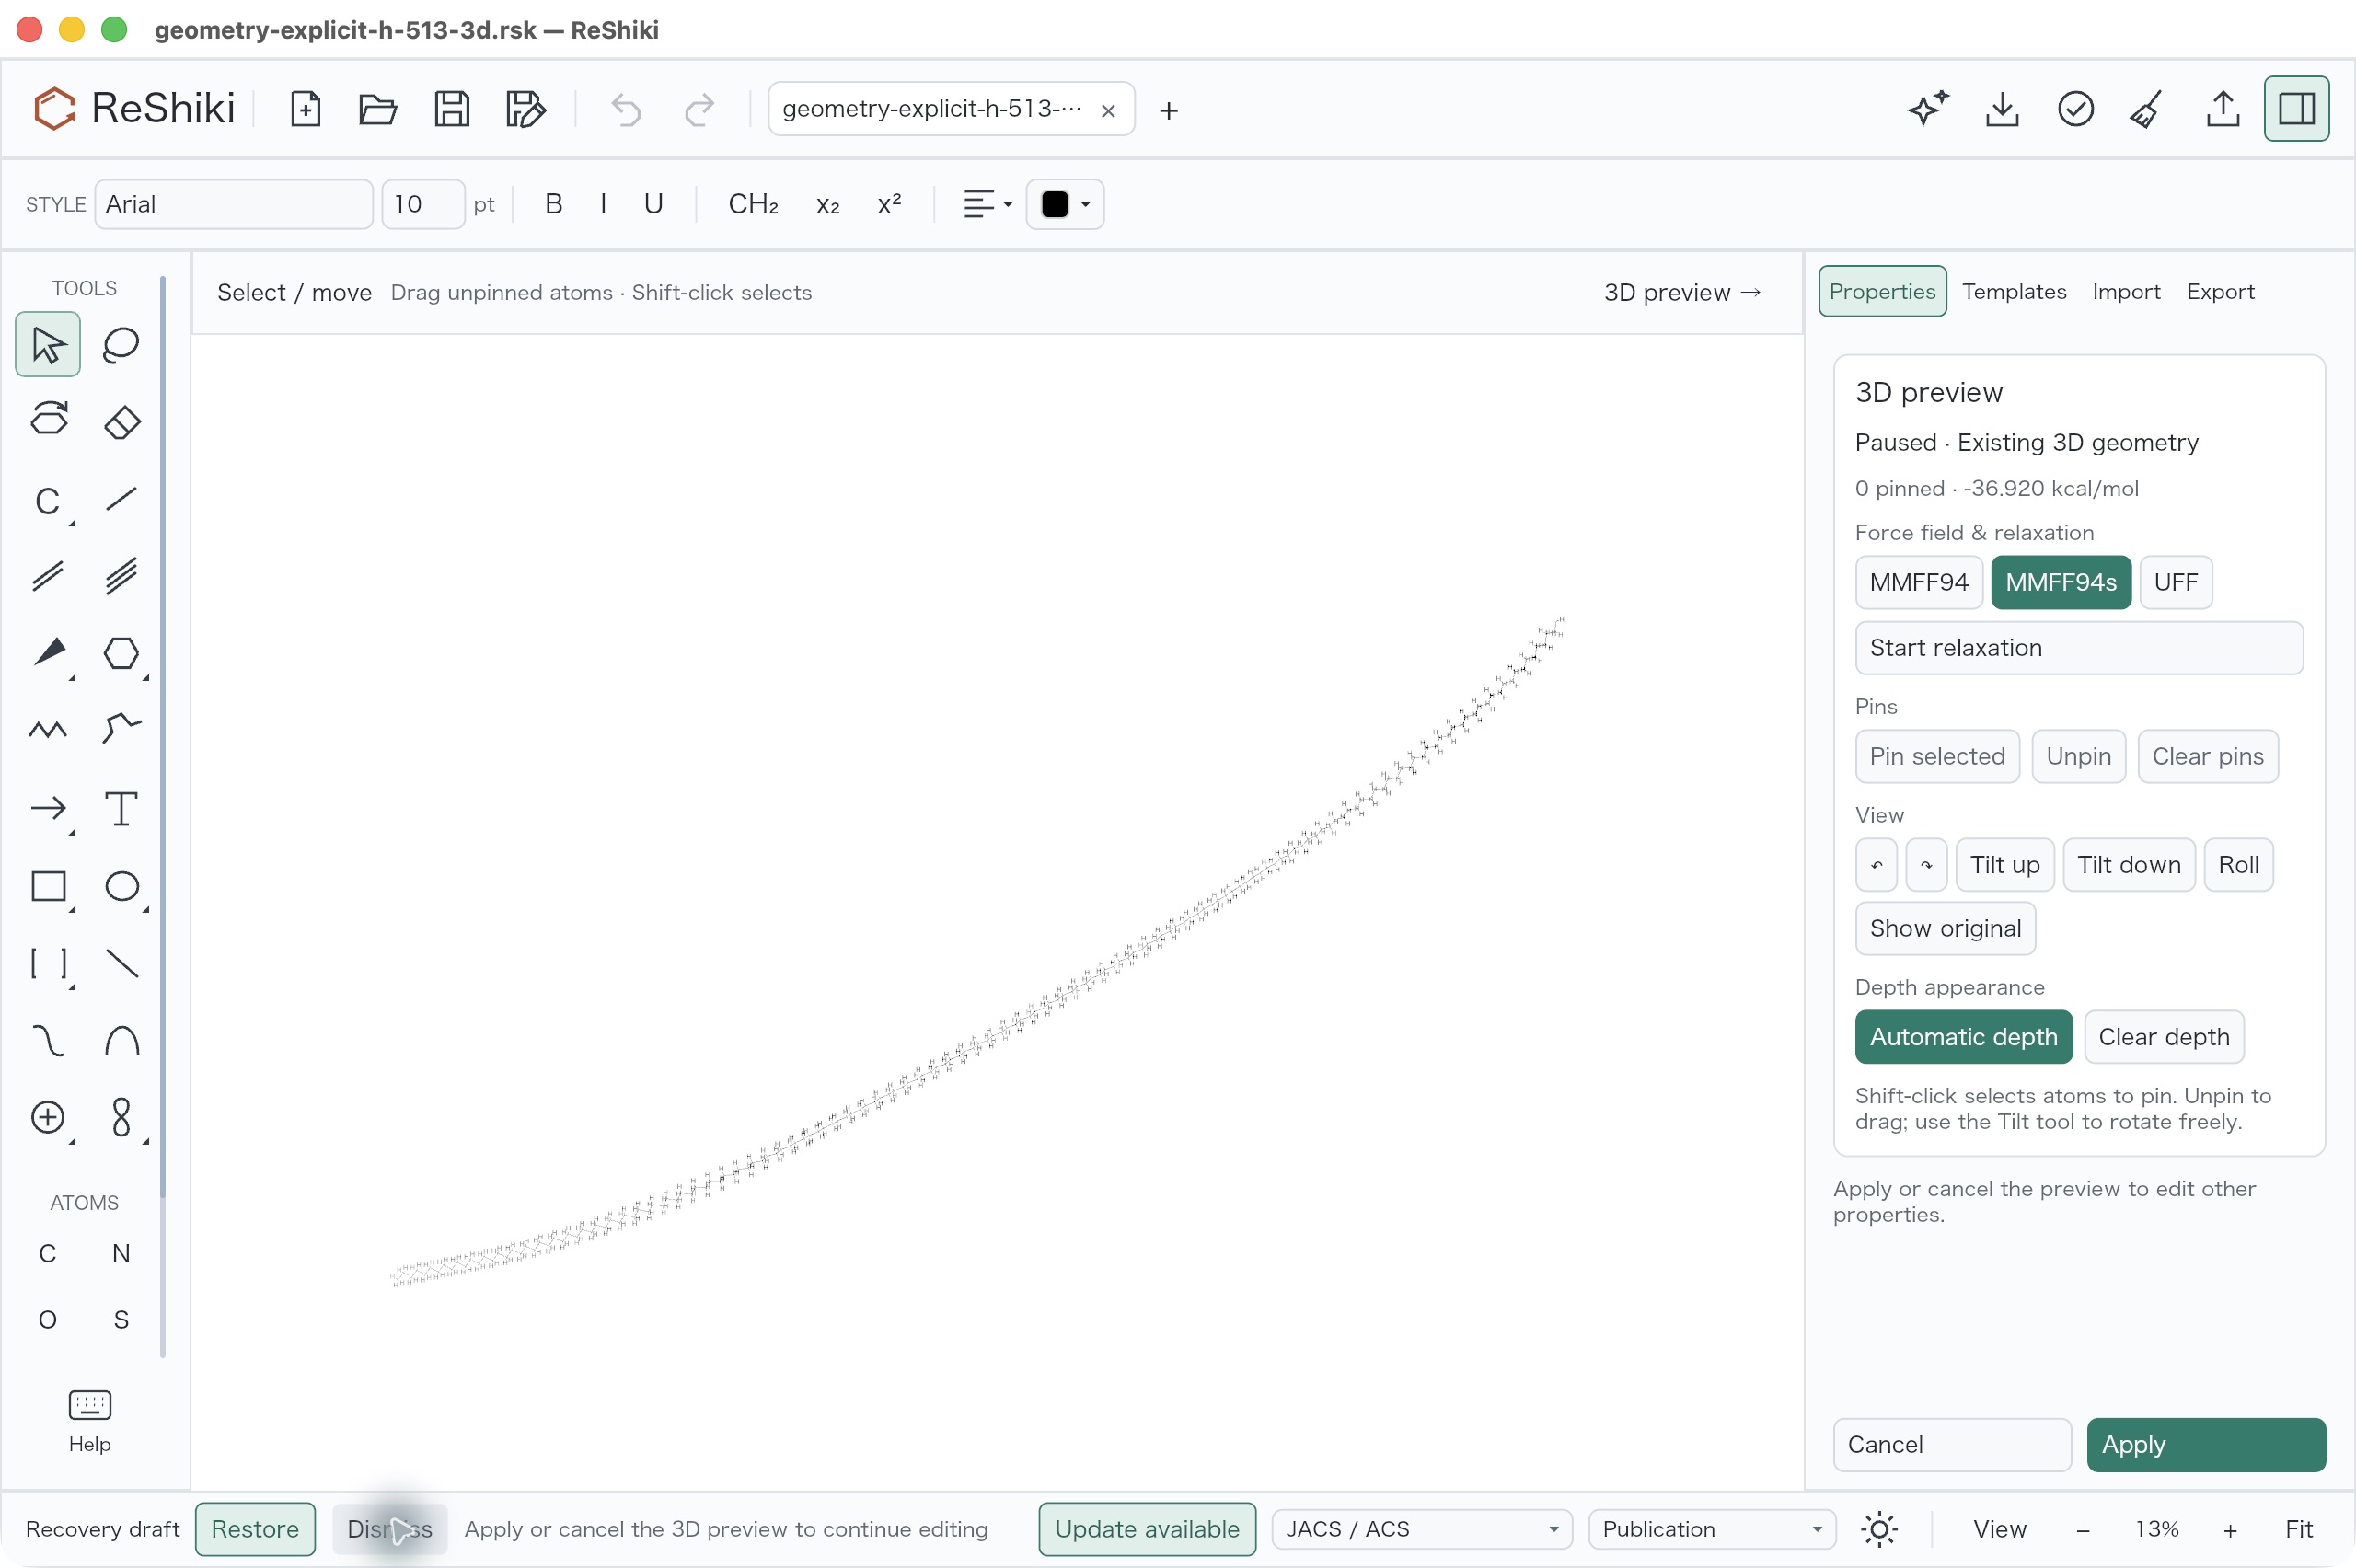Screen dimensions: 2356x1568
Task: Select the lasso selection tool
Action: coord(121,345)
